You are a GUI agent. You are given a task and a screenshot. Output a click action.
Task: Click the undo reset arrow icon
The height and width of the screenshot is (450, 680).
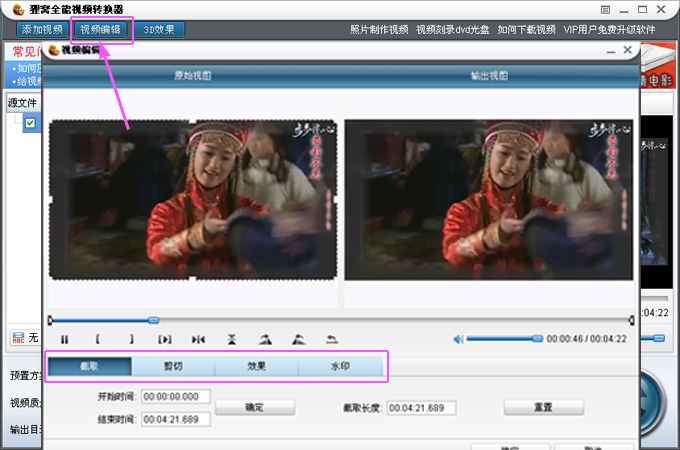tap(332, 339)
